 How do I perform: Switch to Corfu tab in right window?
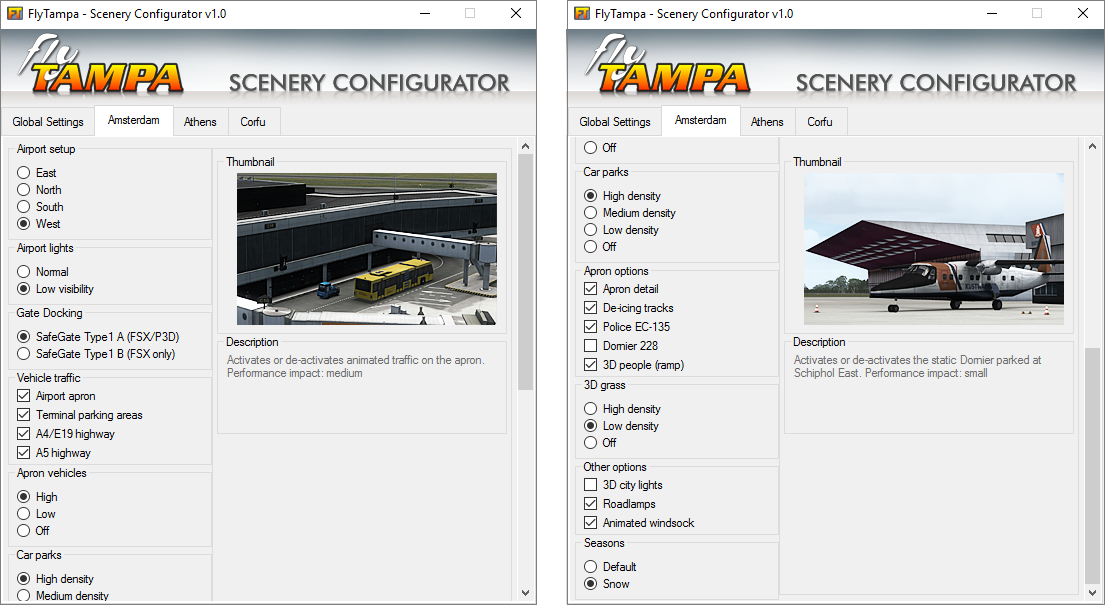[x=820, y=122]
